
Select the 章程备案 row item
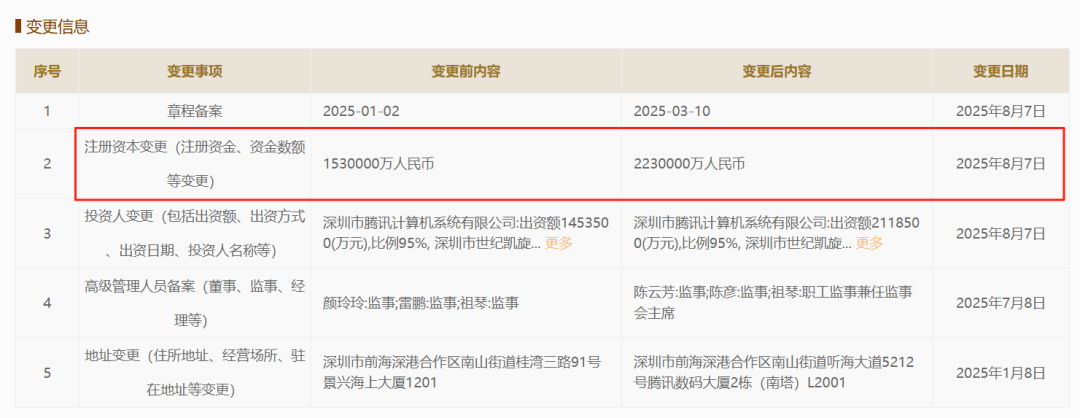[194, 110]
